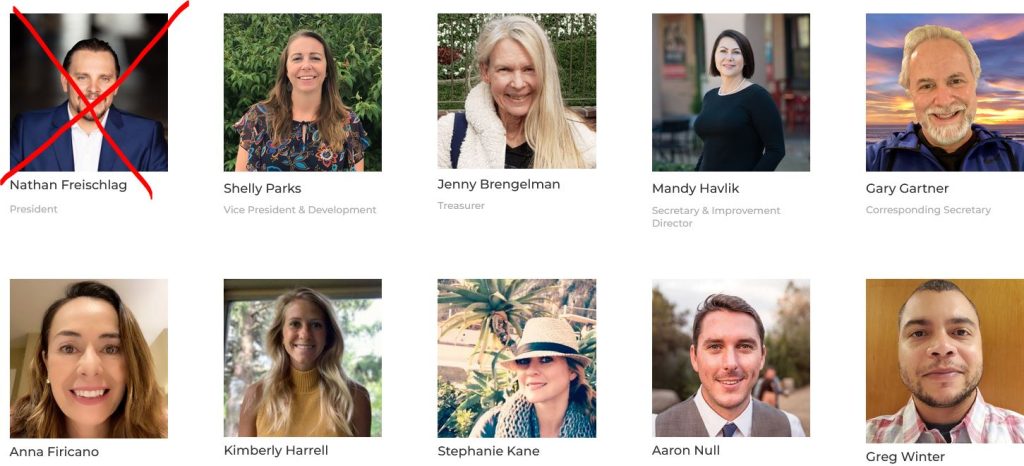
Task: Click Stephanie Kane's photo with hat
Action: (x=517, y=358)
